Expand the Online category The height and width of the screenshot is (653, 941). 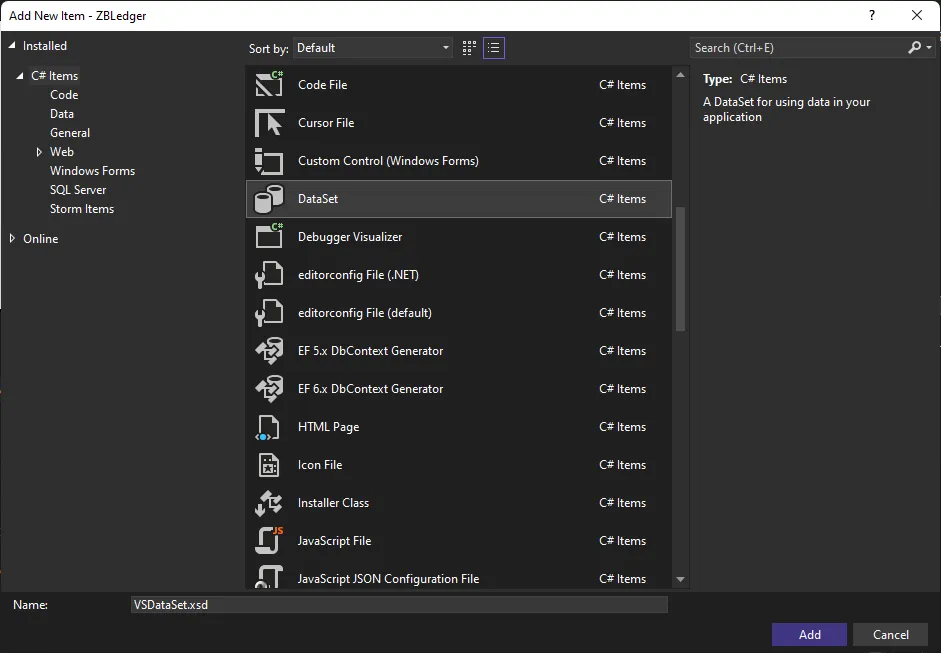pos(13,238)
